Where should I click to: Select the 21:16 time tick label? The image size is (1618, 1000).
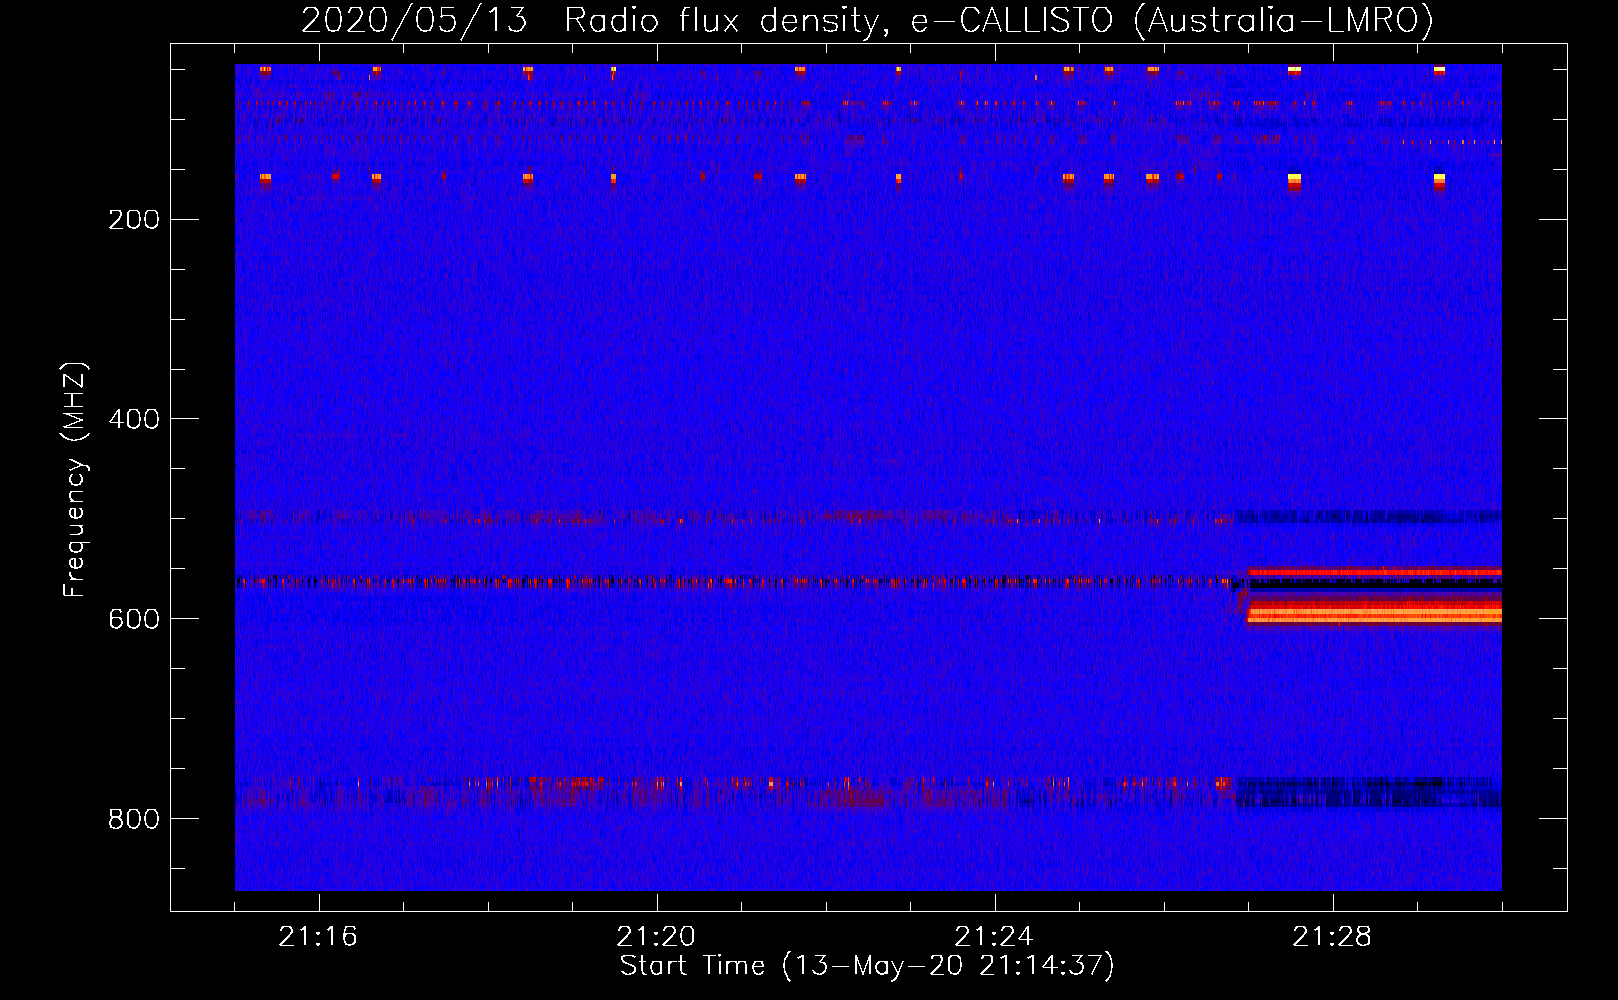(x=318, y=937)
